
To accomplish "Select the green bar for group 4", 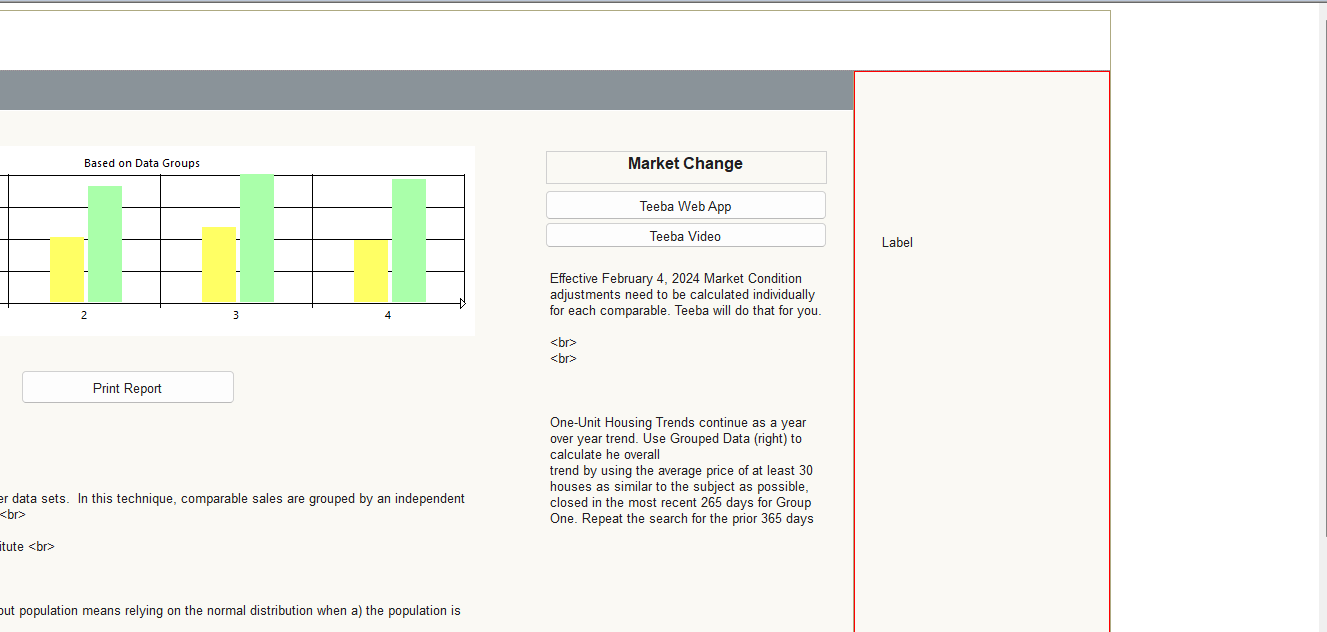I will (409, 240).
